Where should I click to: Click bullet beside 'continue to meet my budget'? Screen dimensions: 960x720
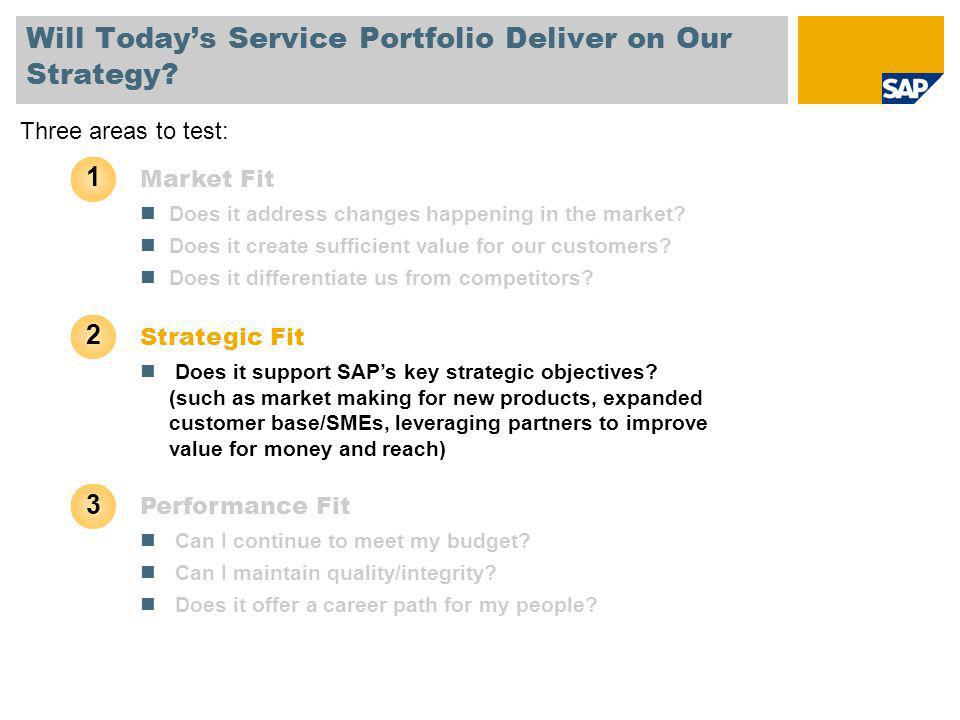click(x=148, y=540)
